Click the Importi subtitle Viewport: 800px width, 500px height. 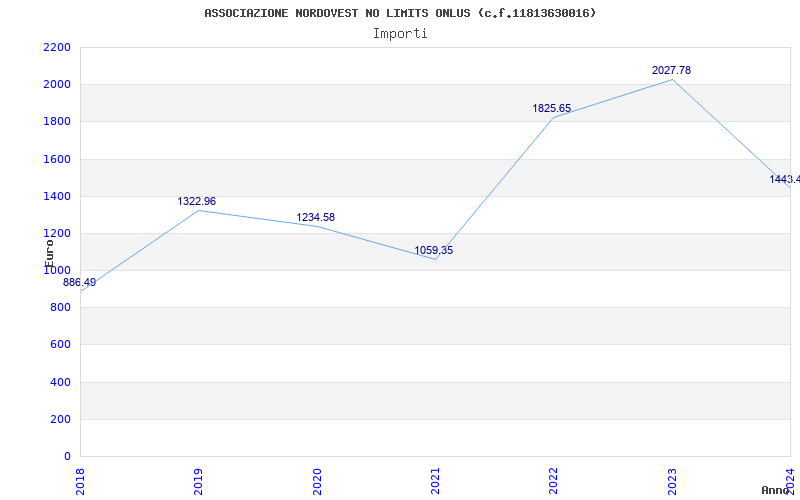coord(400,34)
